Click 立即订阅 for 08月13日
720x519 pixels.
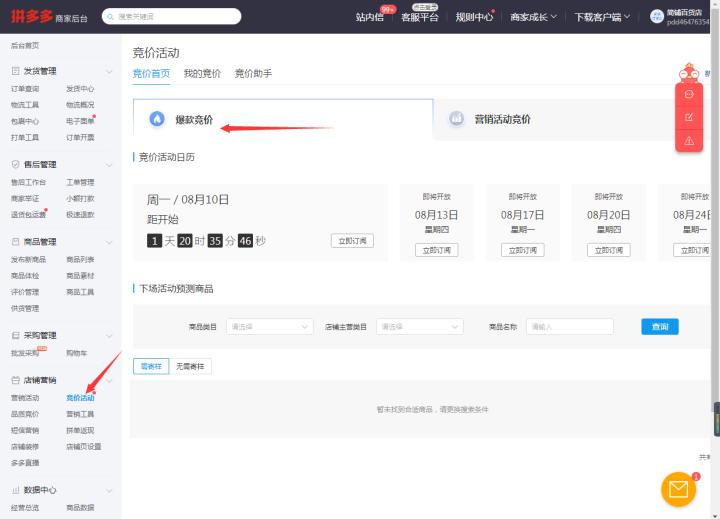tap(437, 250)
